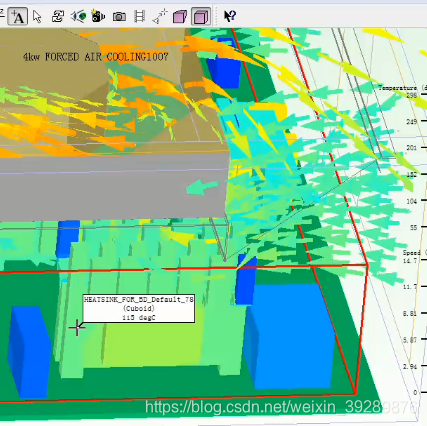Toggle the outlined cube display mode
The image size is (427, 426).
click(201, 16)
